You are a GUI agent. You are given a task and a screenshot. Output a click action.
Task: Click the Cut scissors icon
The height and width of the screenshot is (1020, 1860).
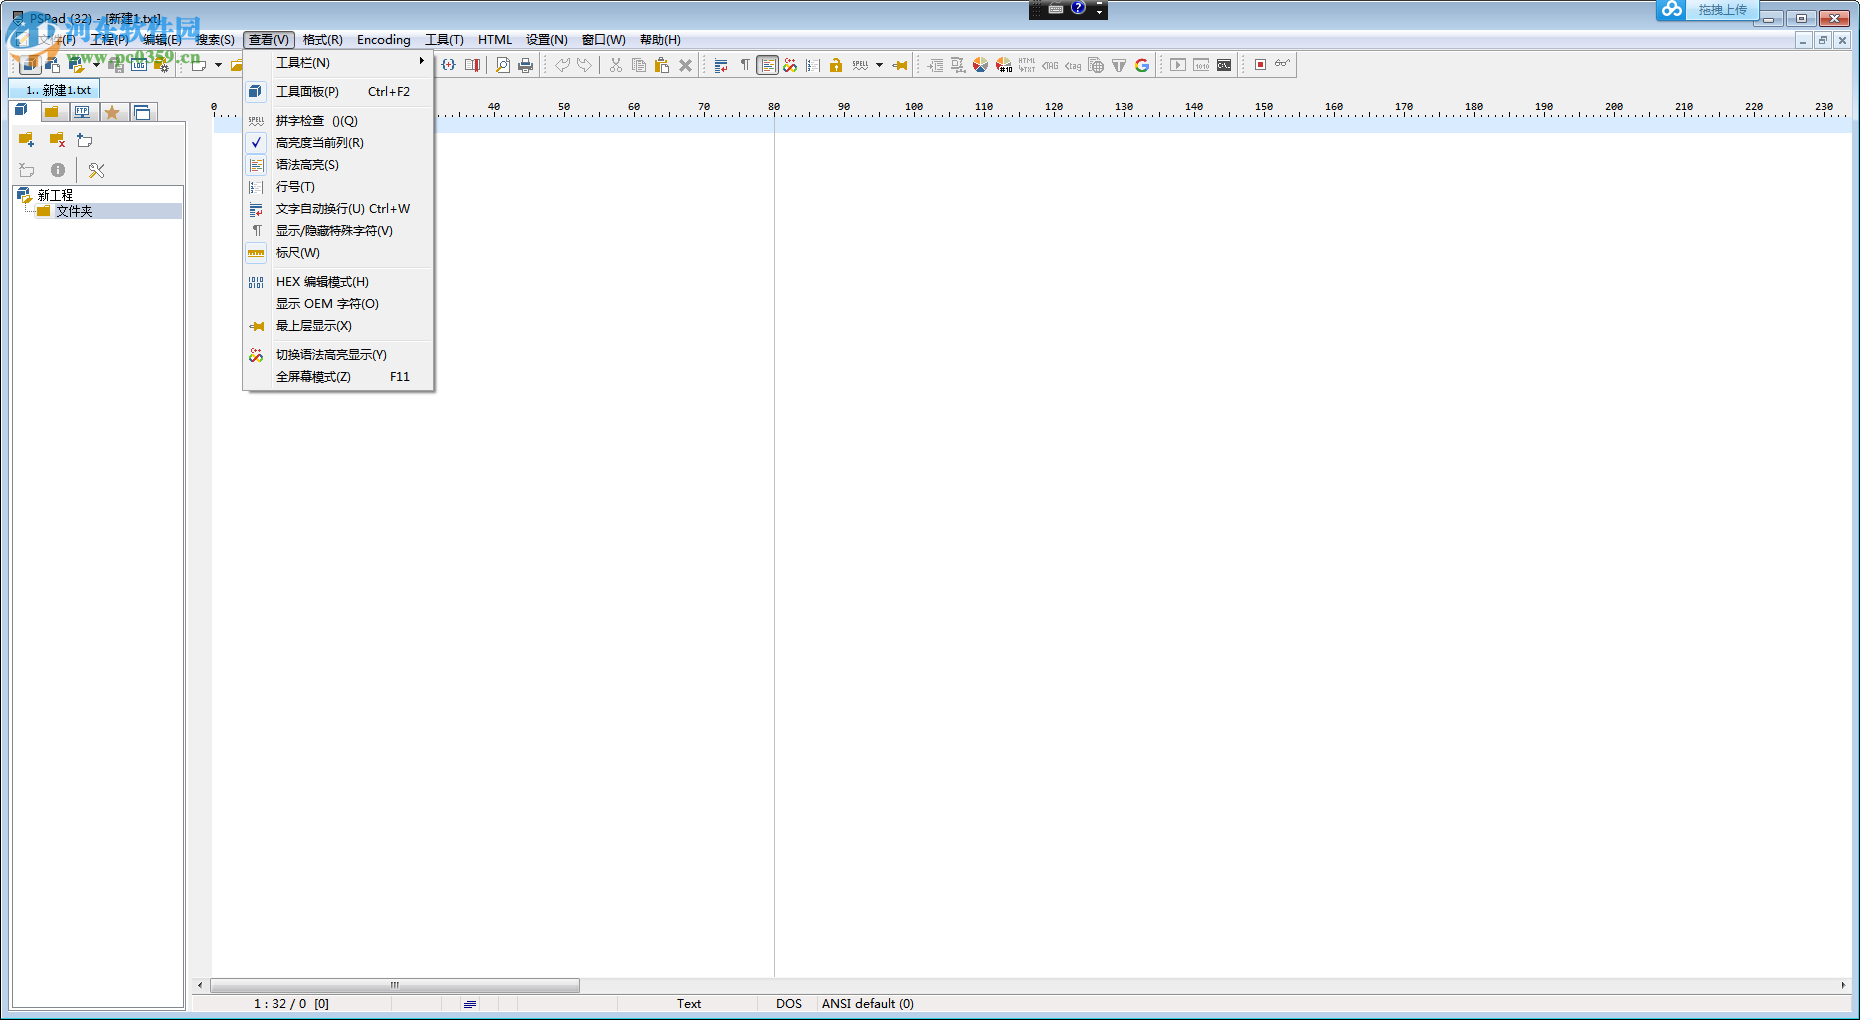616,66
